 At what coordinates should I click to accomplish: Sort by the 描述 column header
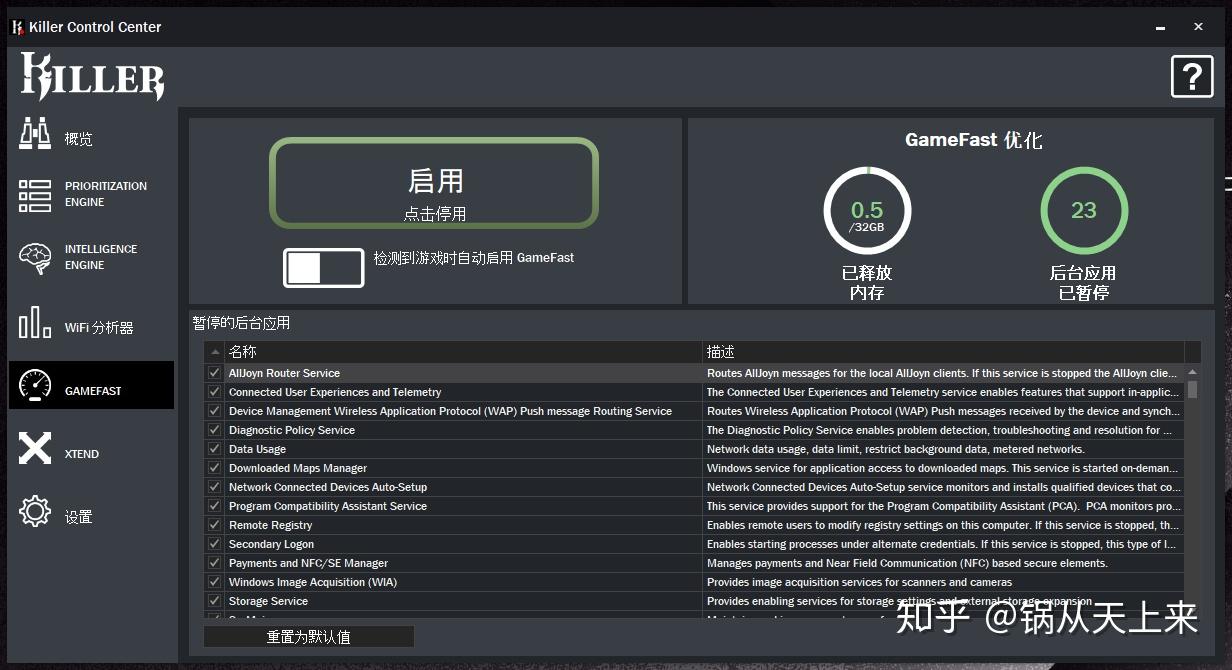click(x=943, y=352)
